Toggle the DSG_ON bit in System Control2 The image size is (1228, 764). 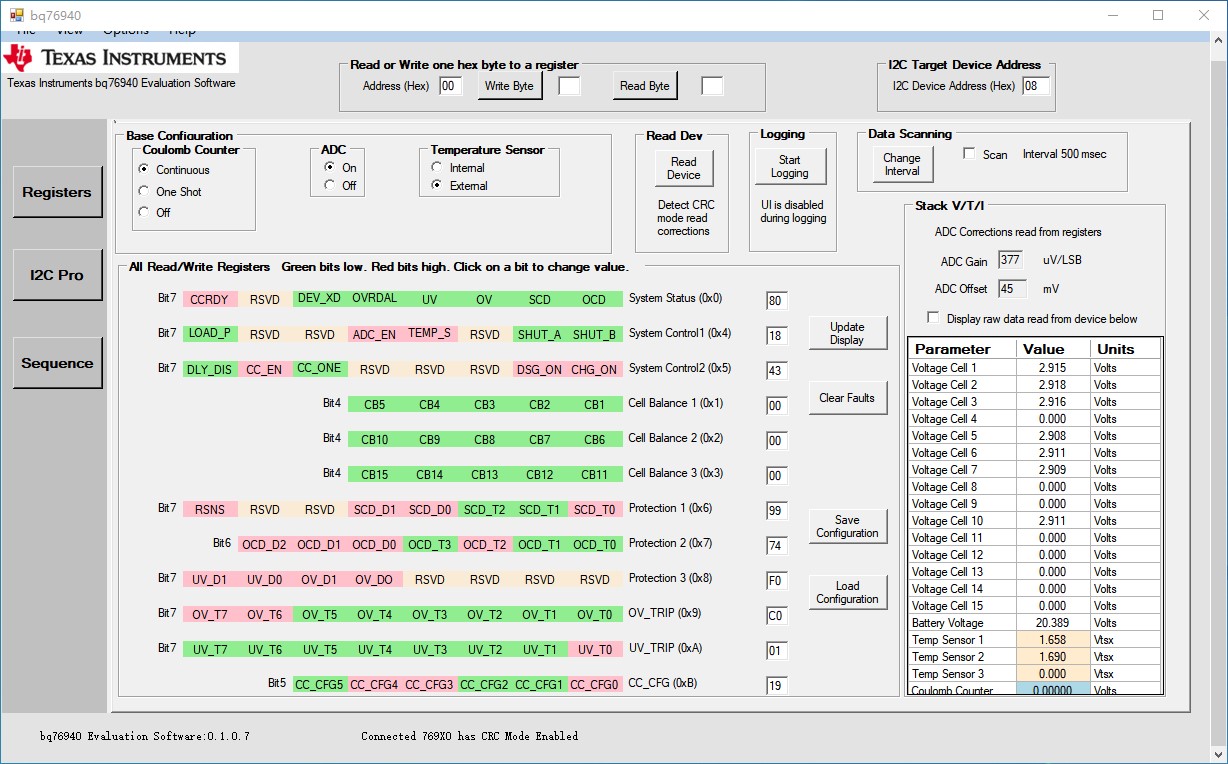[x=539, y=369]
